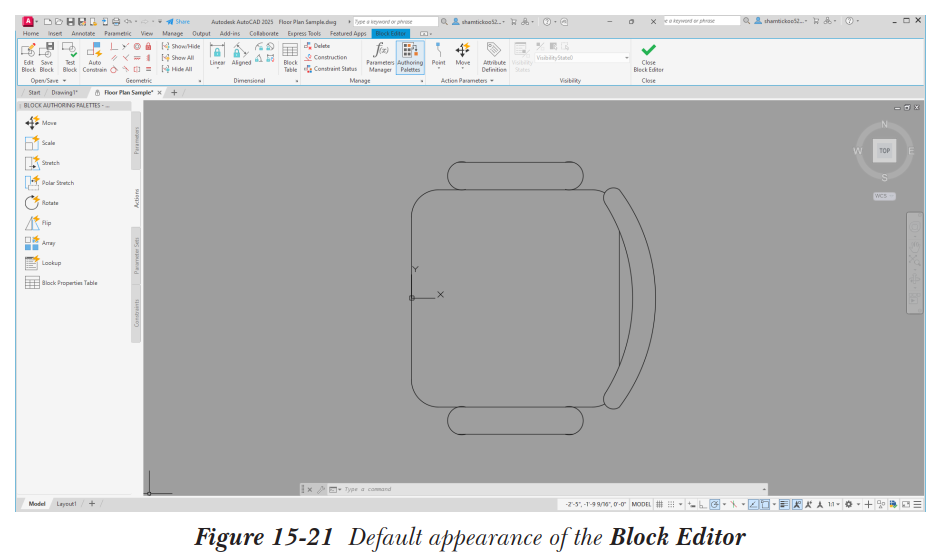Add a new drawing tab with plus
The height and width of the screenshot is (557, 937).
[174, 93]
